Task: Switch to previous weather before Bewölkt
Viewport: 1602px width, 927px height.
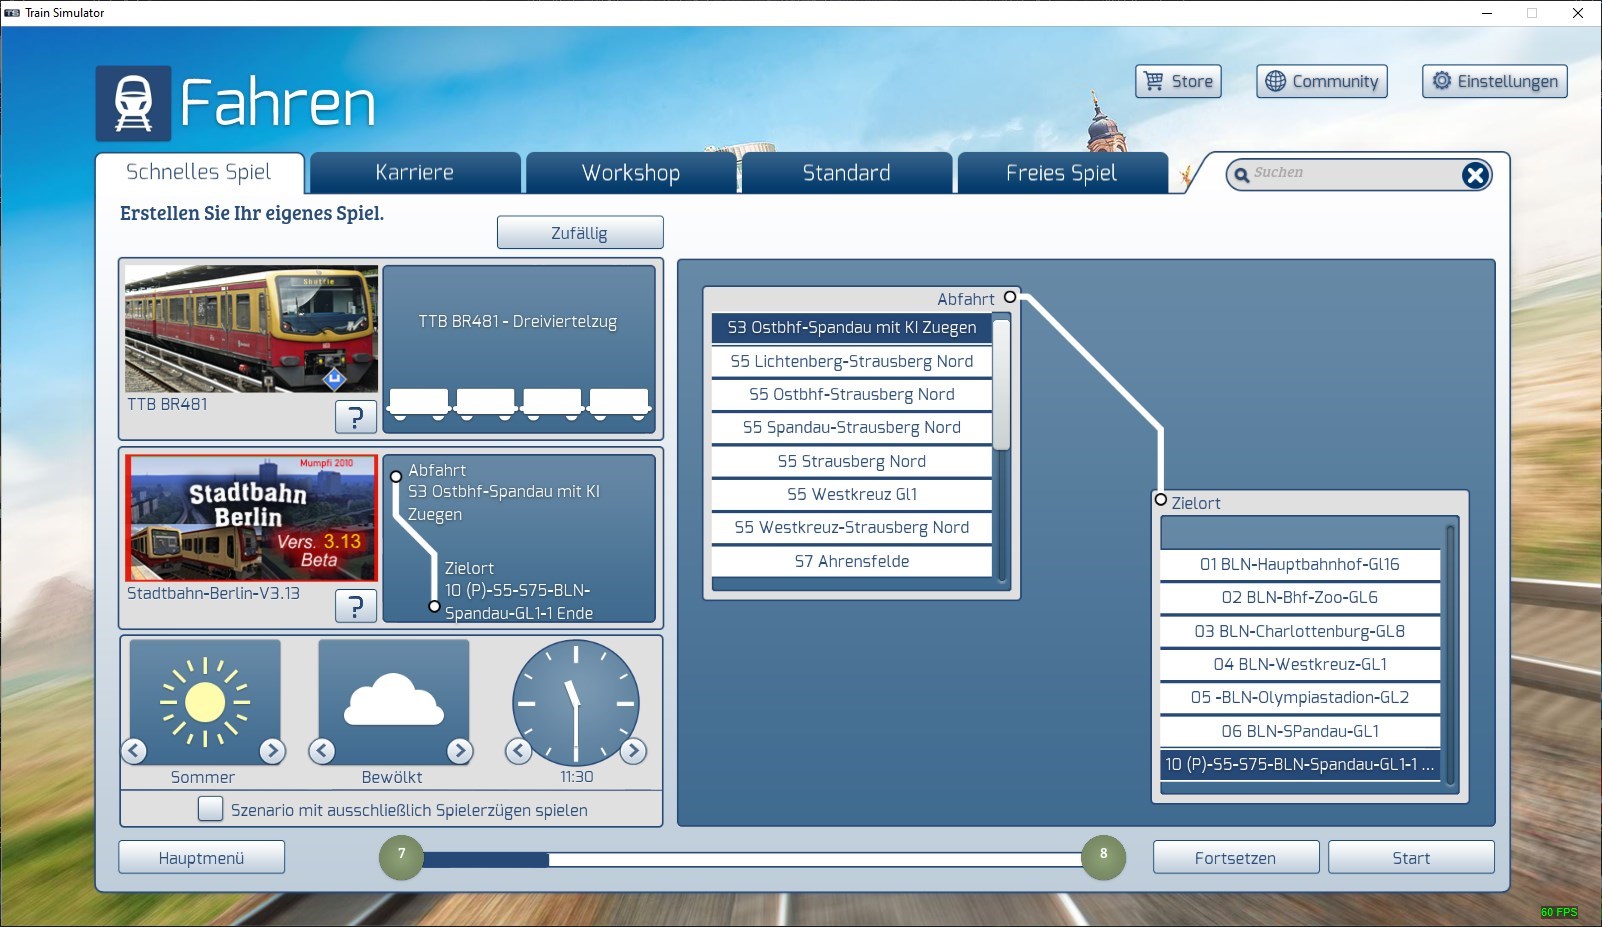Action: [x=322, y=750]
